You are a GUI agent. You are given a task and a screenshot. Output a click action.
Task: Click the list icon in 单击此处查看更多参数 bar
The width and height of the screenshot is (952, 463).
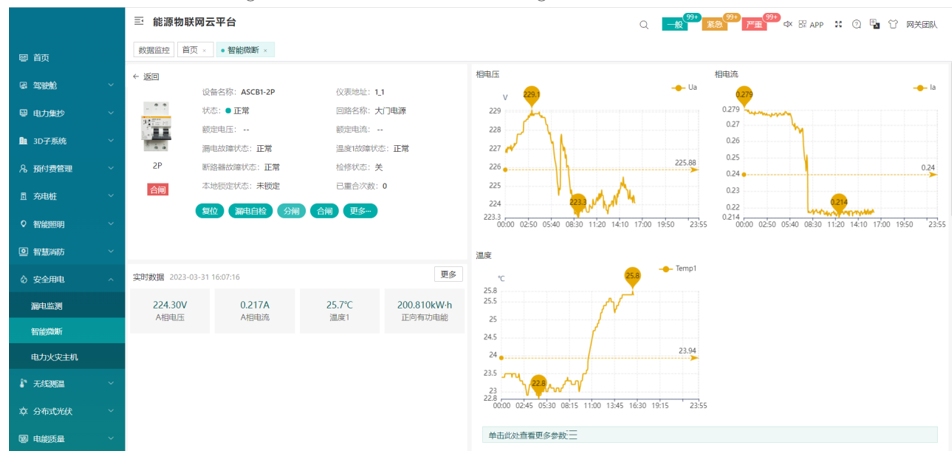[572, 435]
